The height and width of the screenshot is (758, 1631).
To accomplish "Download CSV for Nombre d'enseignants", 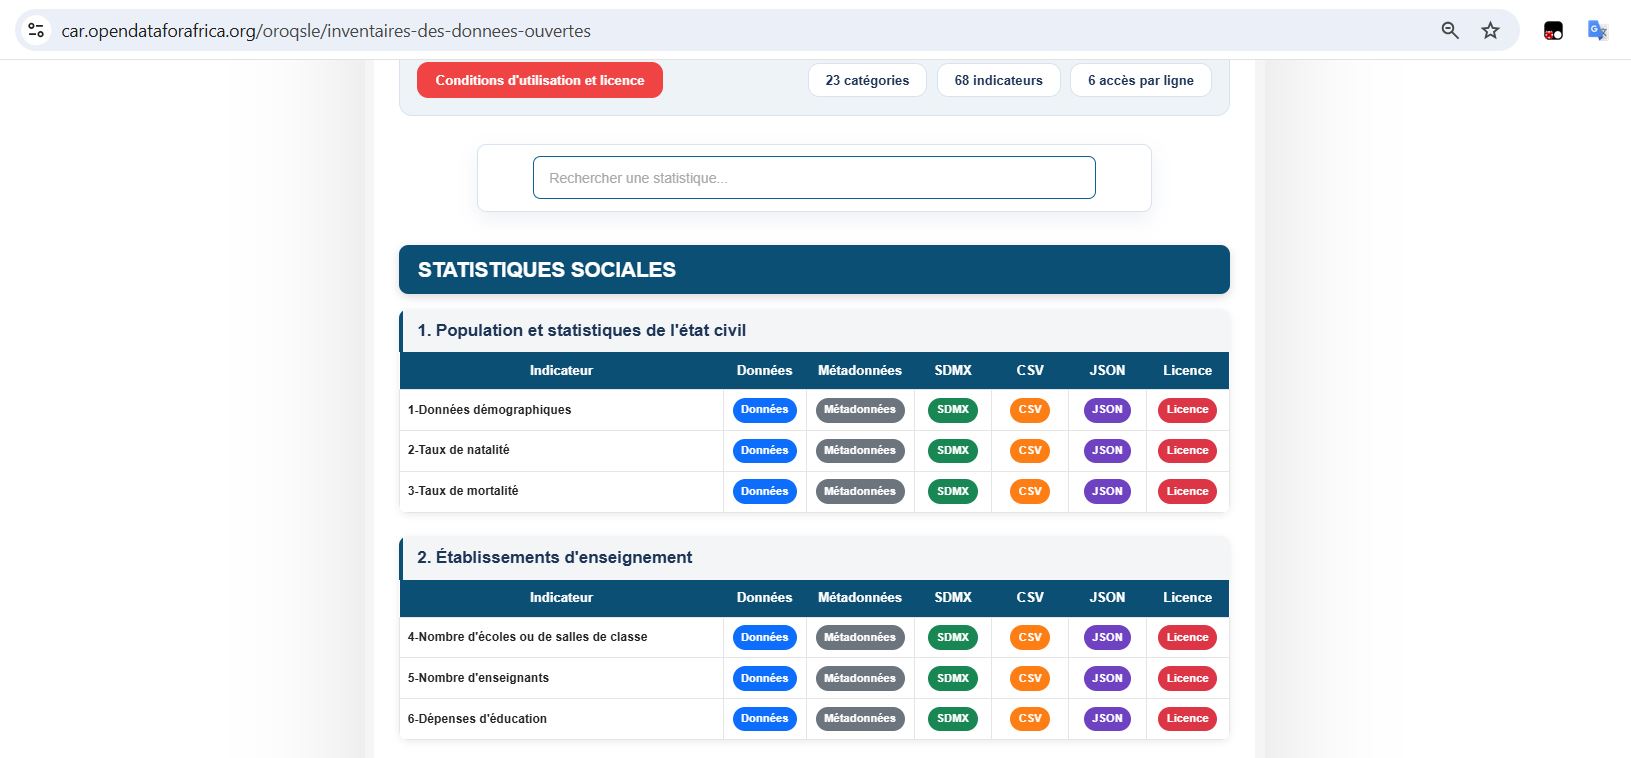I will [x=1030, y=679].
